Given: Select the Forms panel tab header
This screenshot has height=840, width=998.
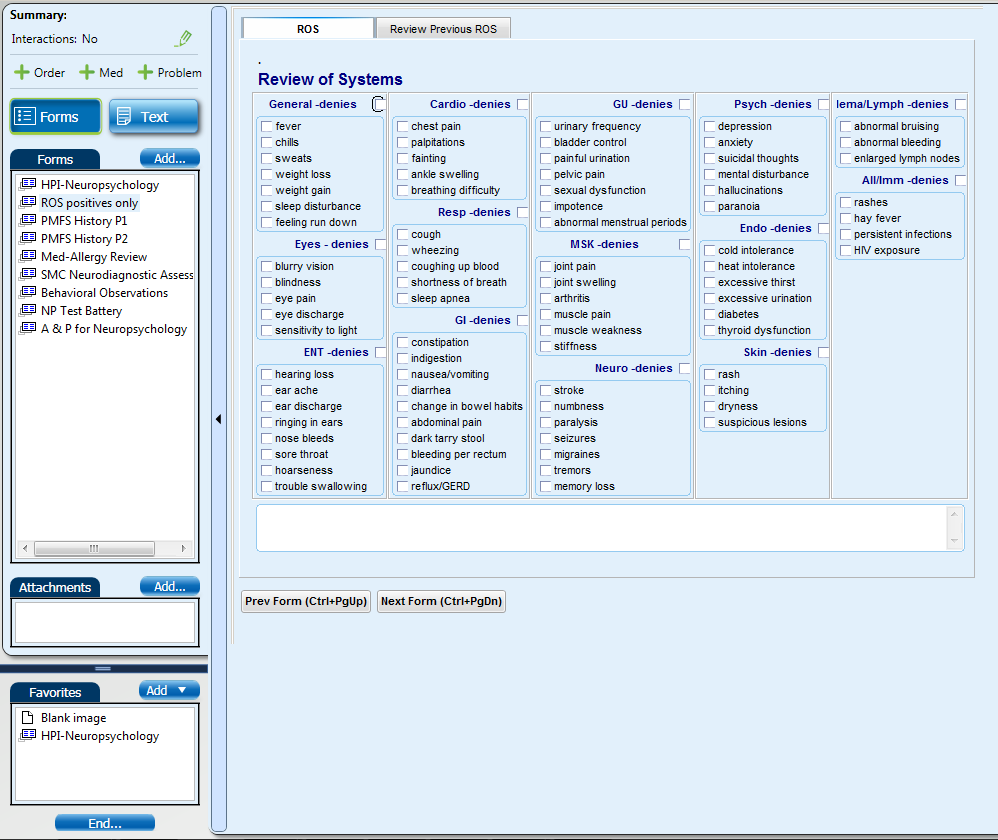Looking at the screenshot, I should (55, 160).
